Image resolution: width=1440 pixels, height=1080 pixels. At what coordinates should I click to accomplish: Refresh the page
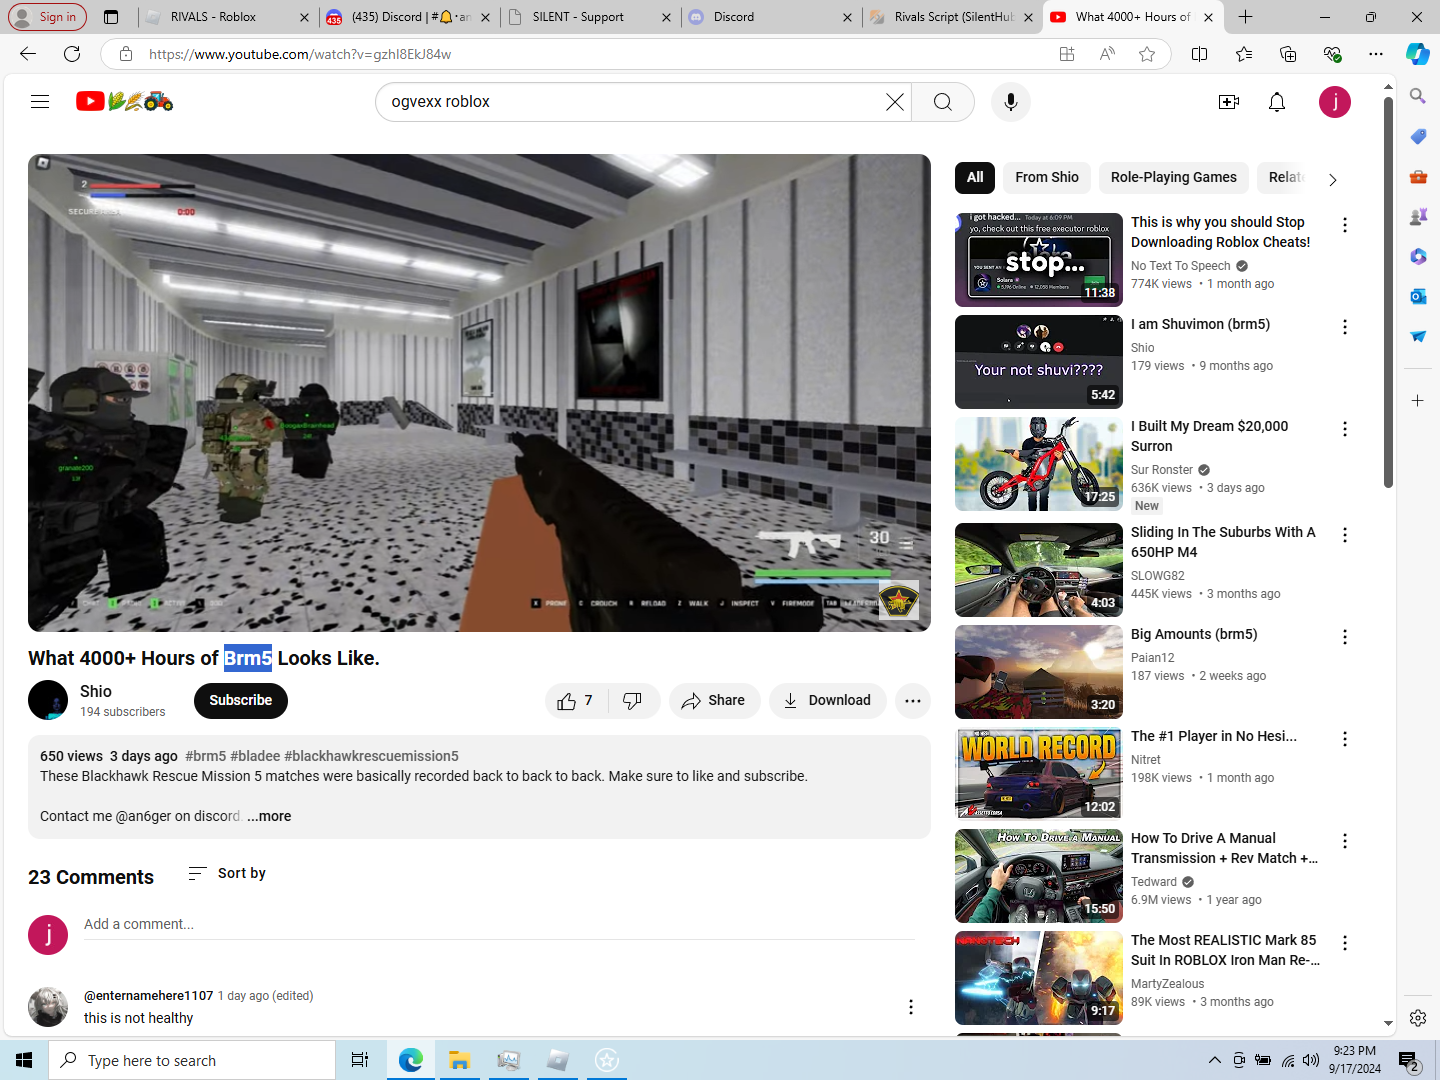point(72,54)
